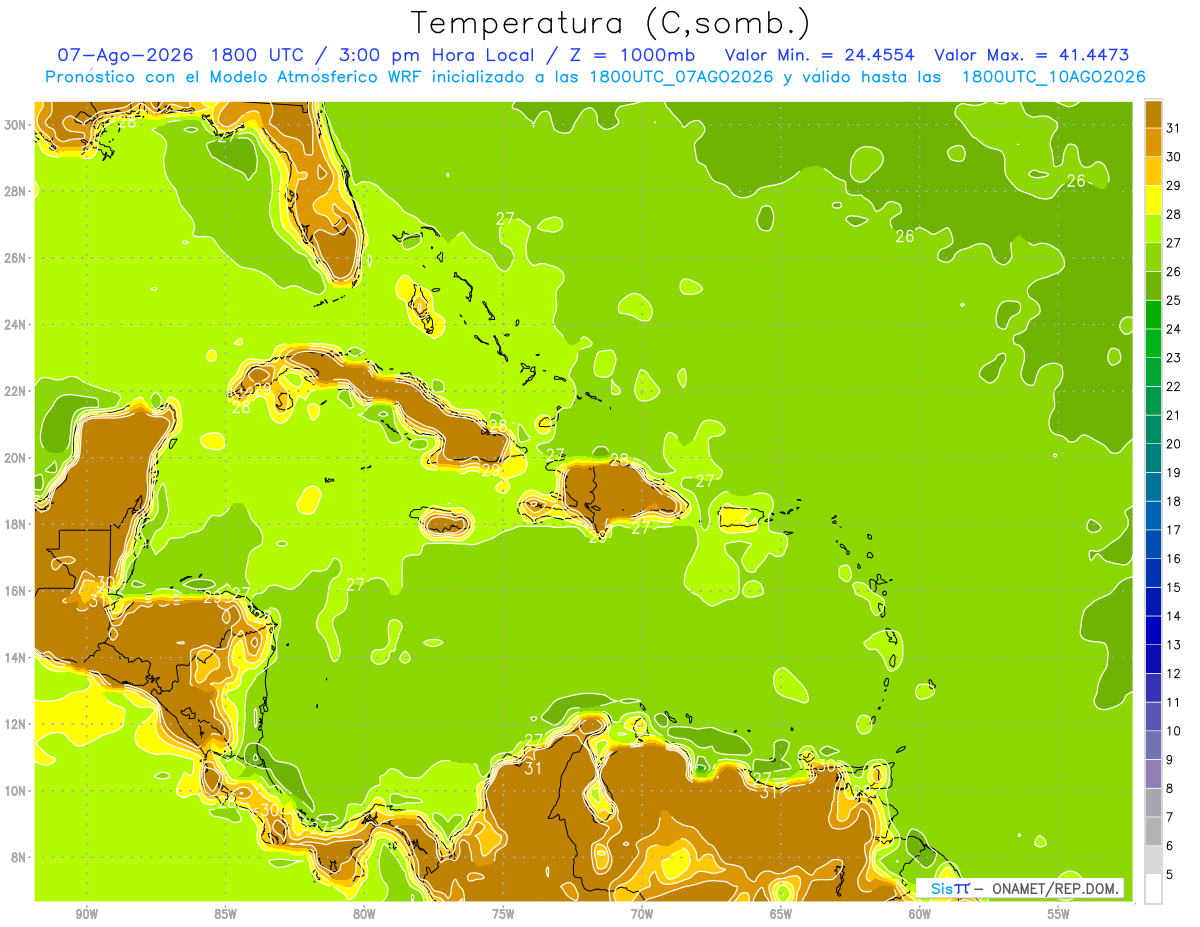Click the "20N" latitude axis label
This screenshot has width=1200, height=927.
(14, 457)
